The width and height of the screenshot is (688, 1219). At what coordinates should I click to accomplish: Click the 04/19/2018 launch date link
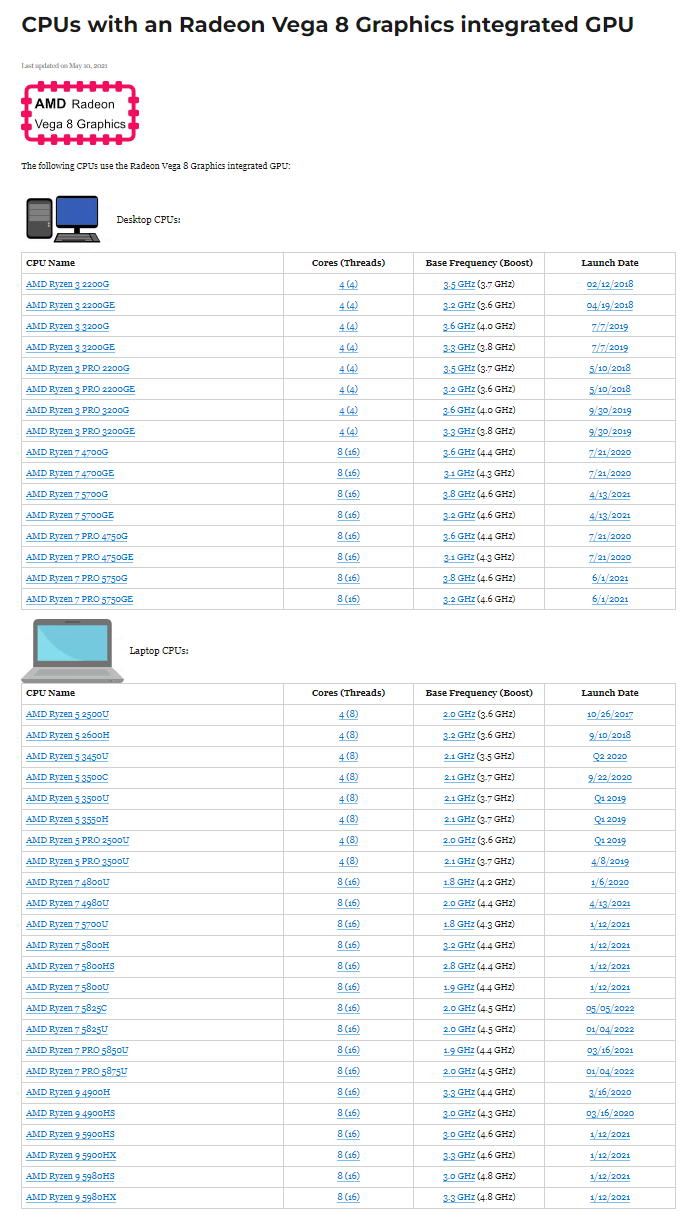click(x=610, y=306)
